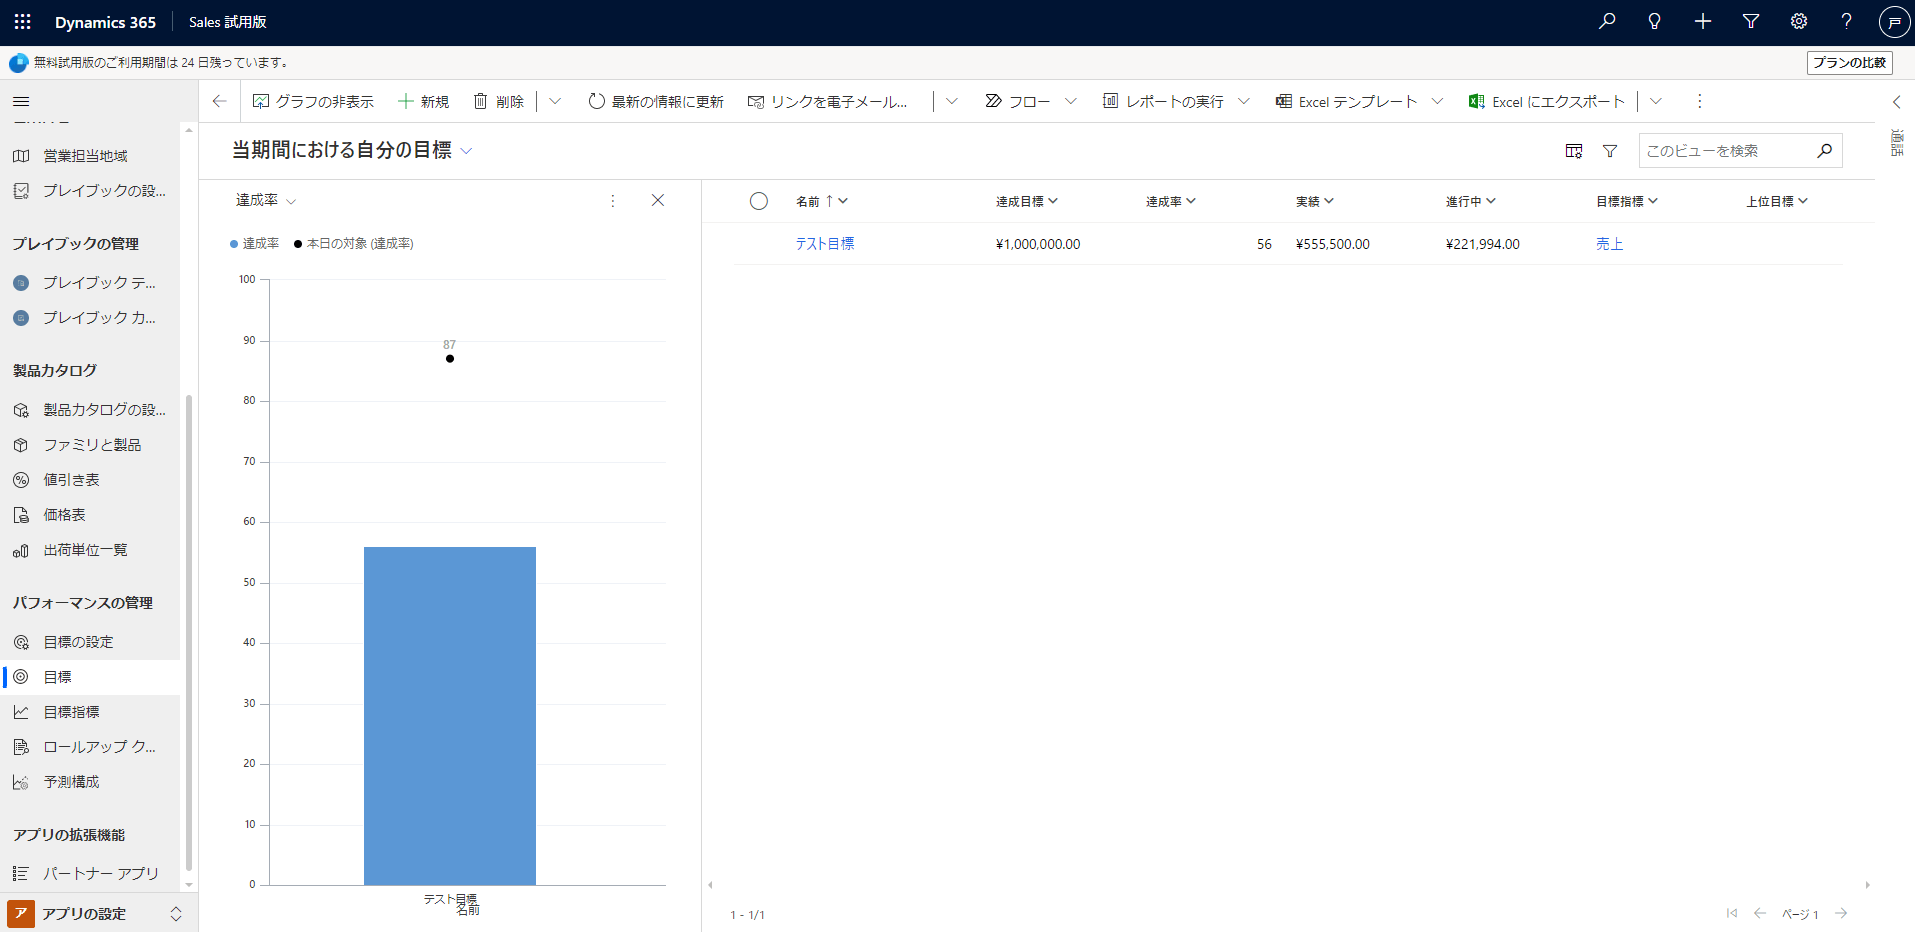Open 出荷単位一覧 in sidebar
This screenshot has height=932, width=1915.
pyautogui.click(x=90, y=550)
